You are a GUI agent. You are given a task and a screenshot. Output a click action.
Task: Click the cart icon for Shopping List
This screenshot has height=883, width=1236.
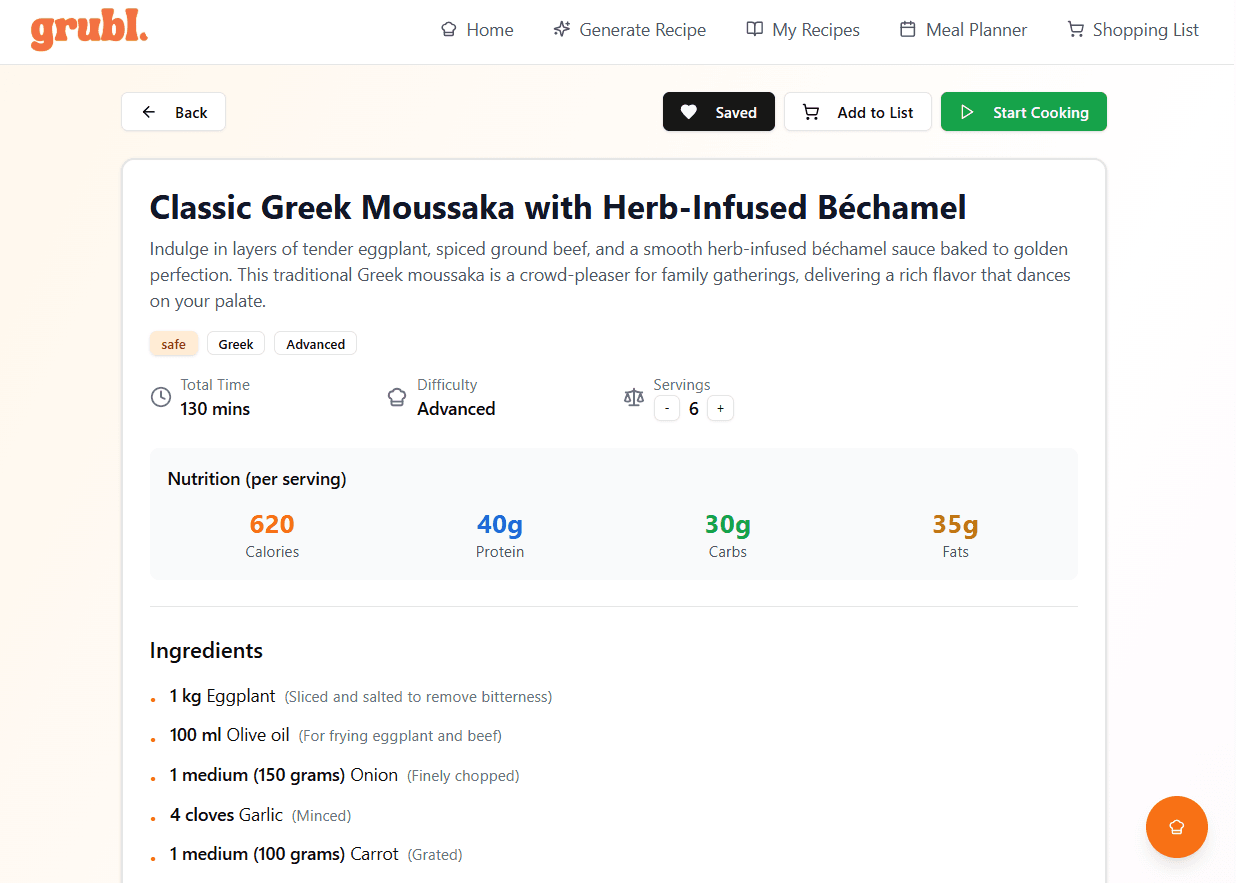click(1075, 30)
